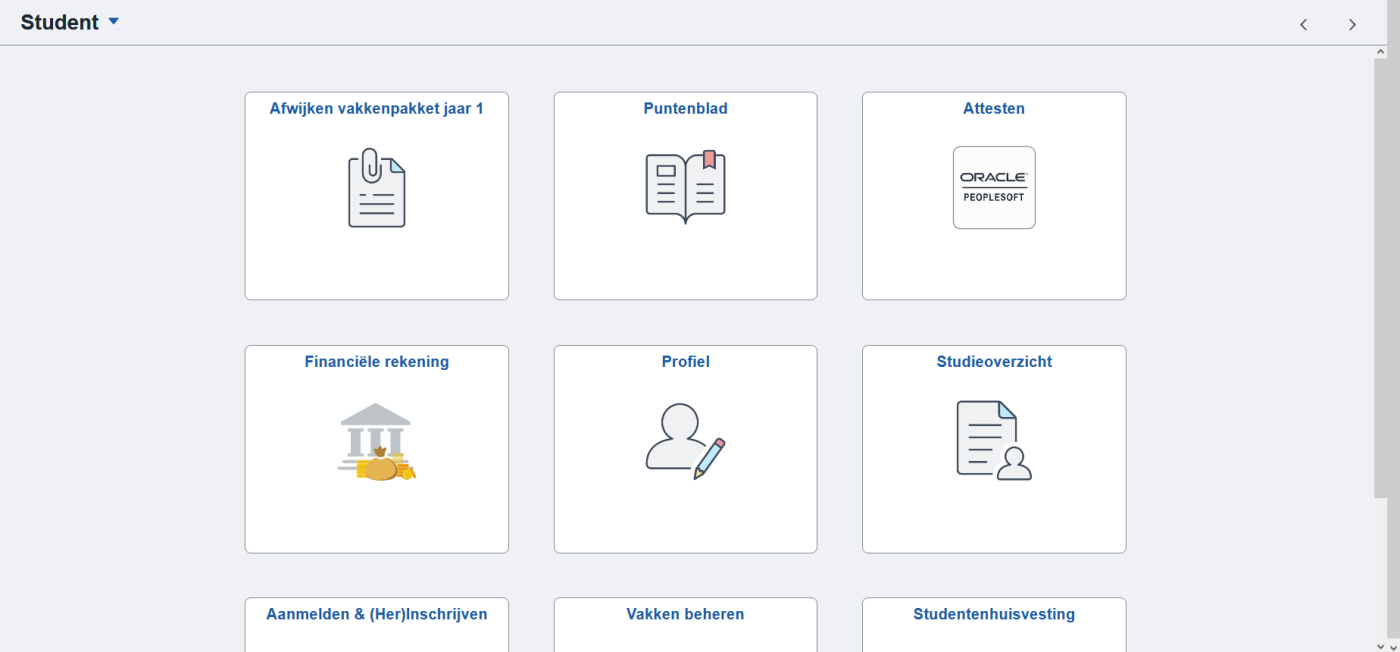This screenshot has height=652, width=1400.
Task: Open the Studentenhuisvesting tile
Action: [x=994, y=624]
